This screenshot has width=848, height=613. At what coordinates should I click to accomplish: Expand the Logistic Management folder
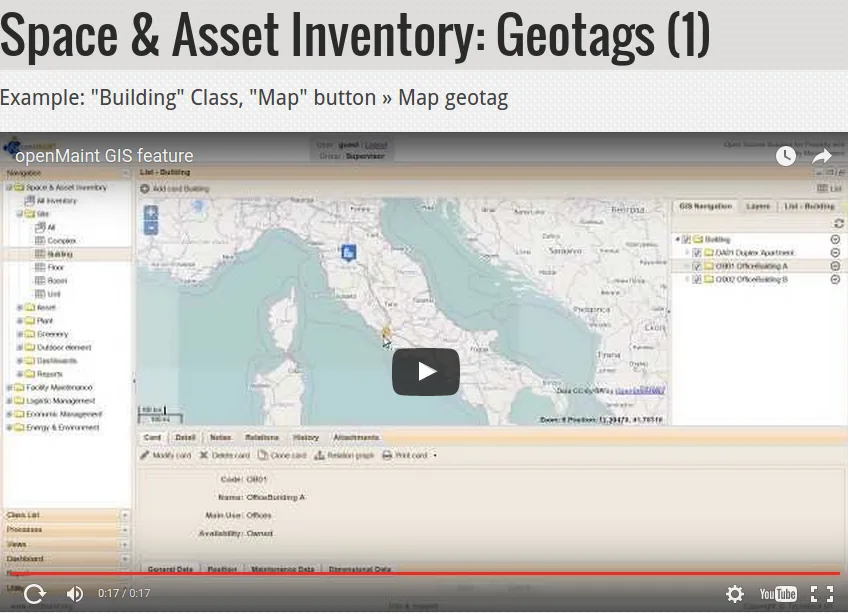pos(9,401)
